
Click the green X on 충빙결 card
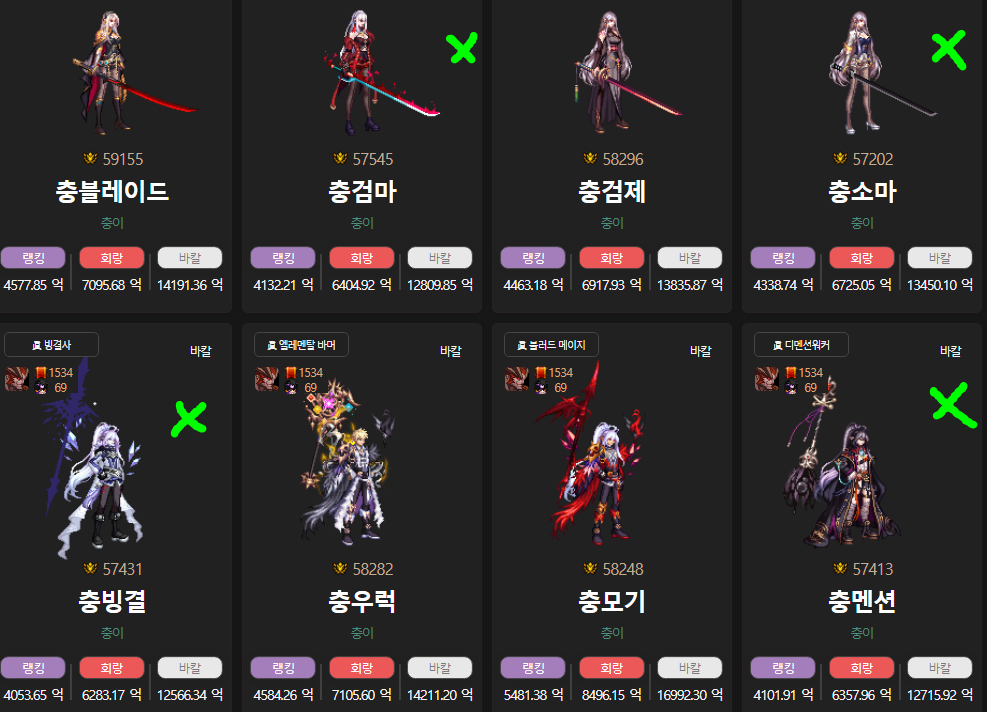coord(189,419)
